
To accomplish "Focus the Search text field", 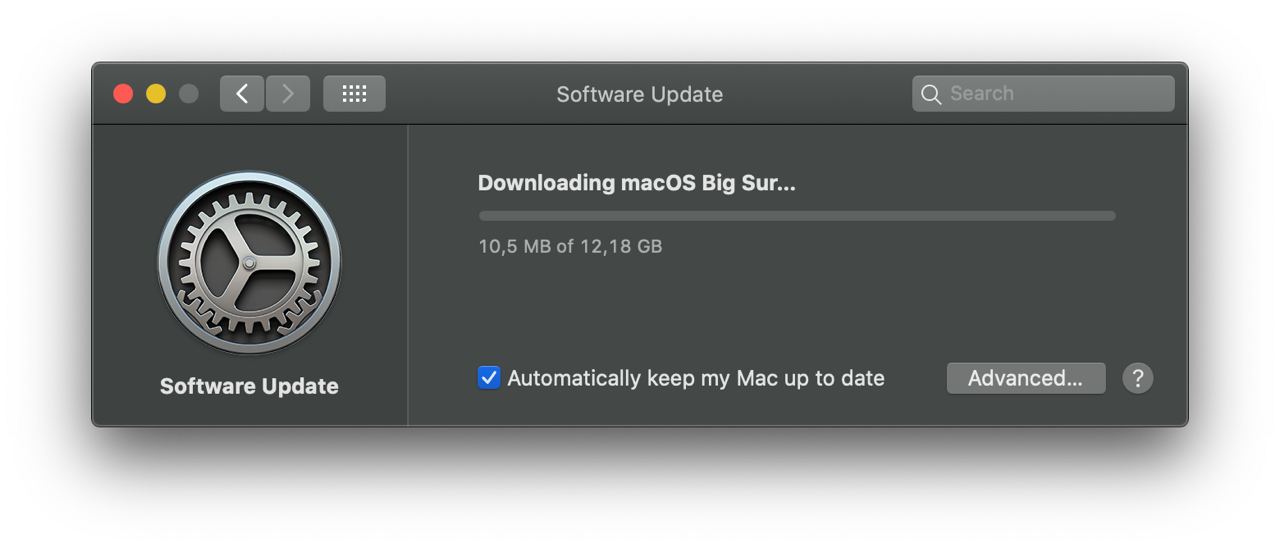I will point(1043,94).
